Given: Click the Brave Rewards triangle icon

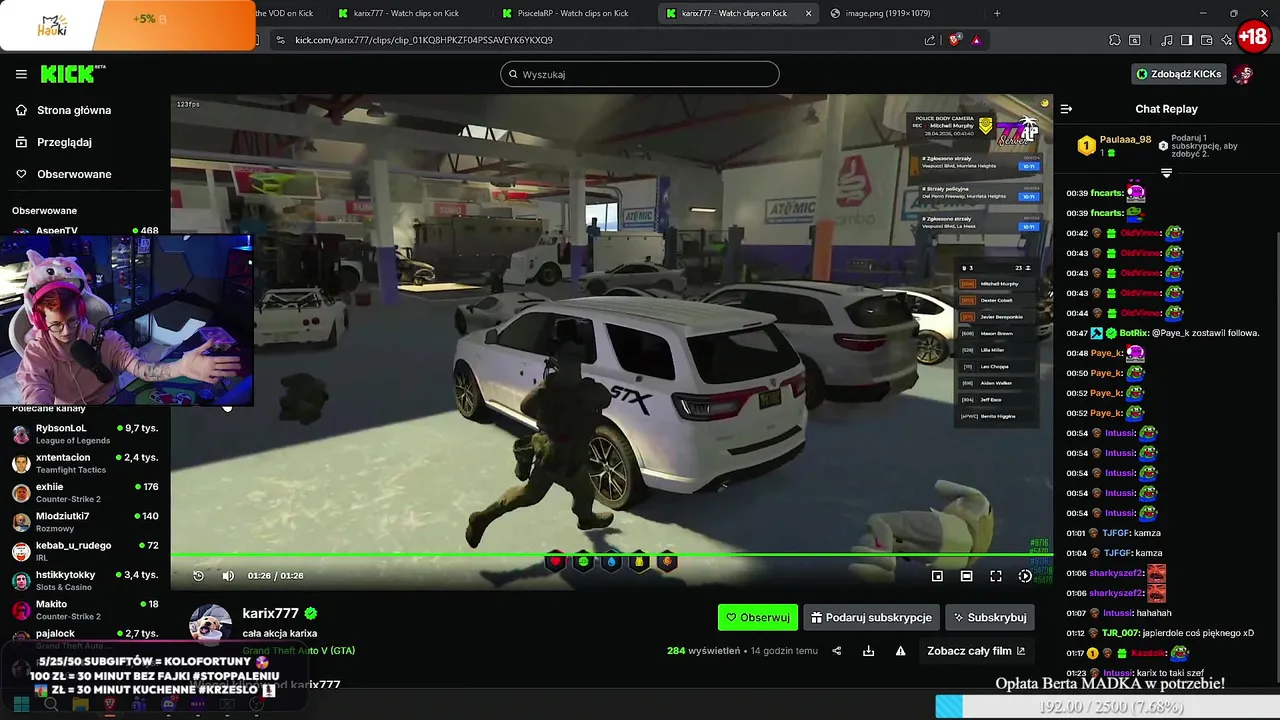Looking at the screenshot, I should [x=976, y=40].
